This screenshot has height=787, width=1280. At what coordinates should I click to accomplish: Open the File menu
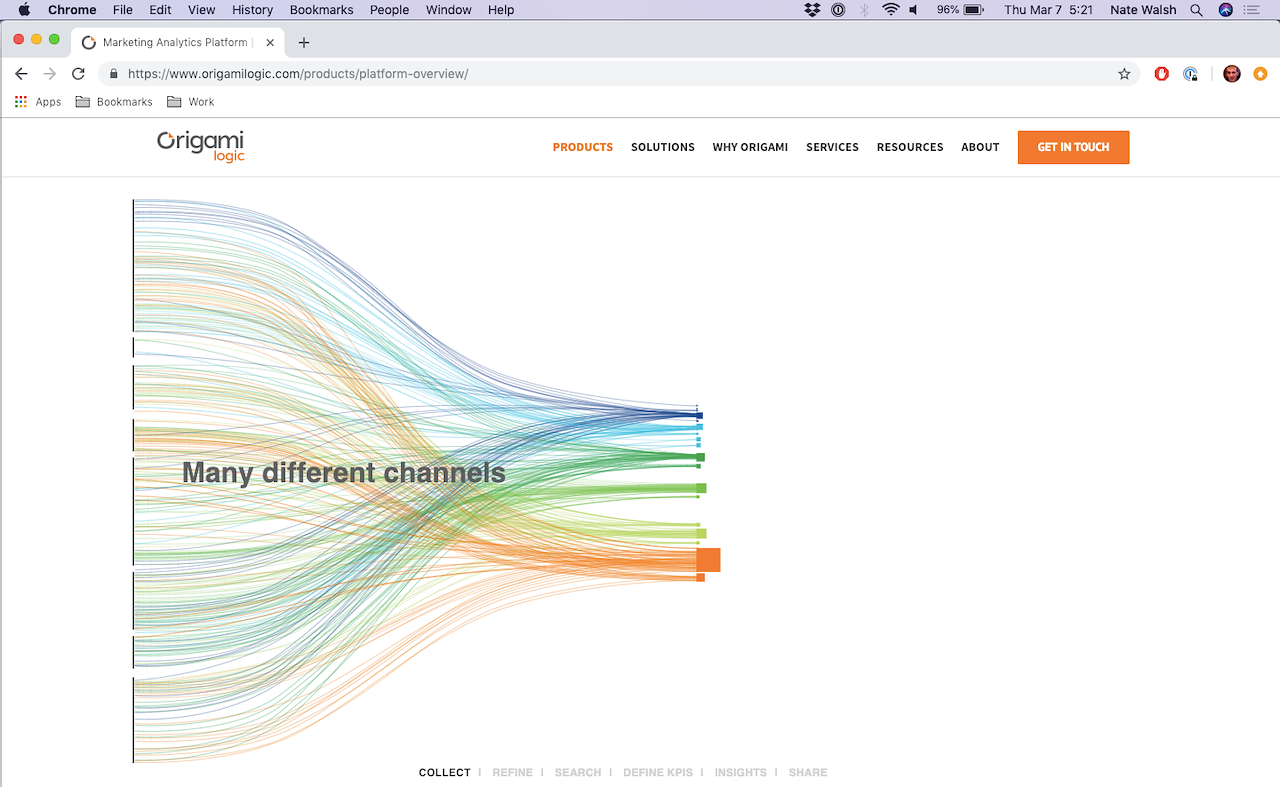tap(123, 10)
